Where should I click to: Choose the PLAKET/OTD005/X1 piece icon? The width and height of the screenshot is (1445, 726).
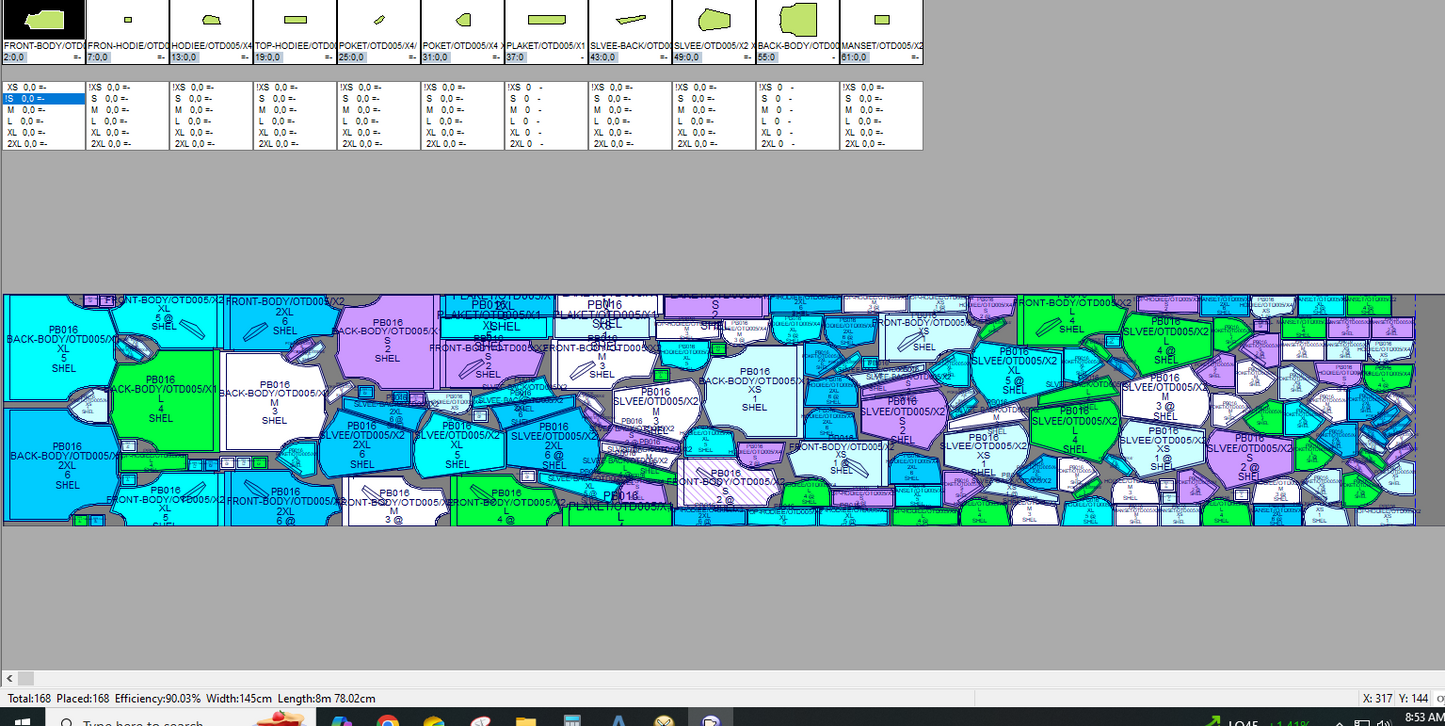tap(546, 20)
